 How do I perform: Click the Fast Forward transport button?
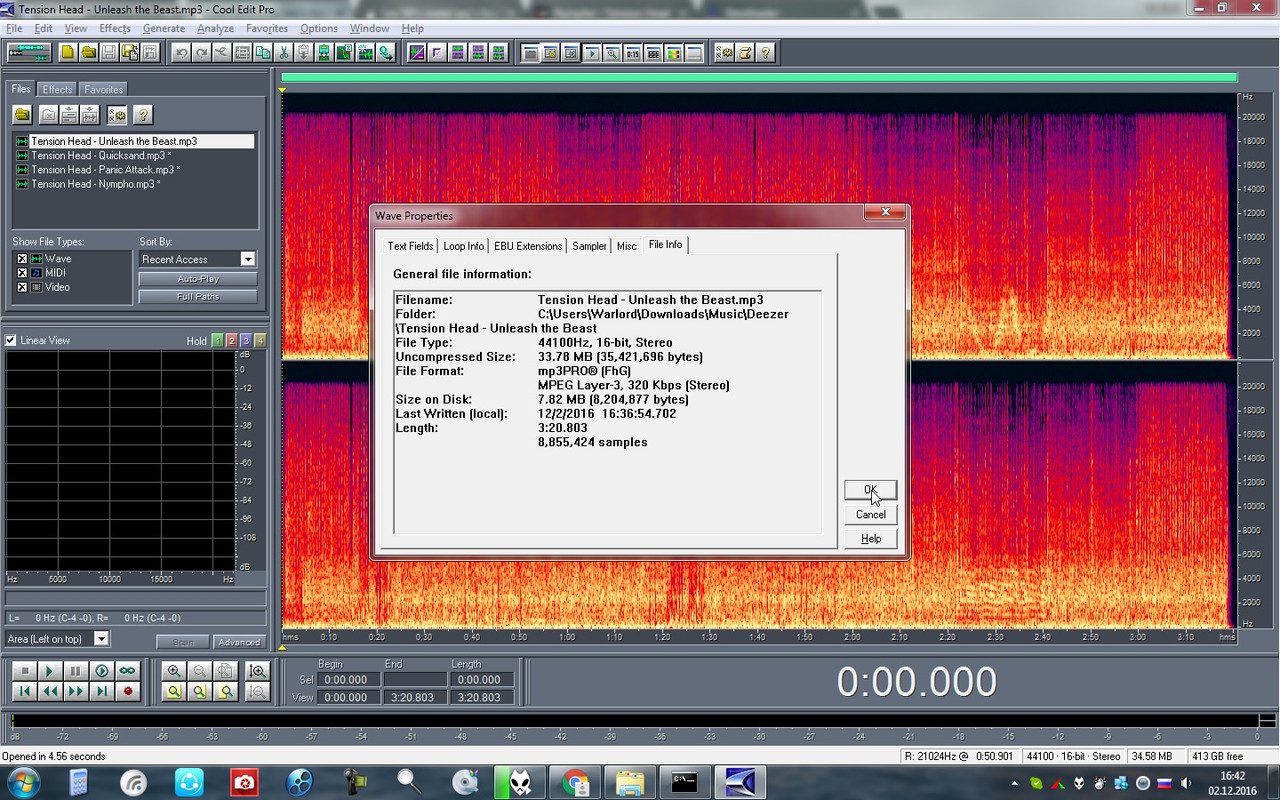(76, 691)
